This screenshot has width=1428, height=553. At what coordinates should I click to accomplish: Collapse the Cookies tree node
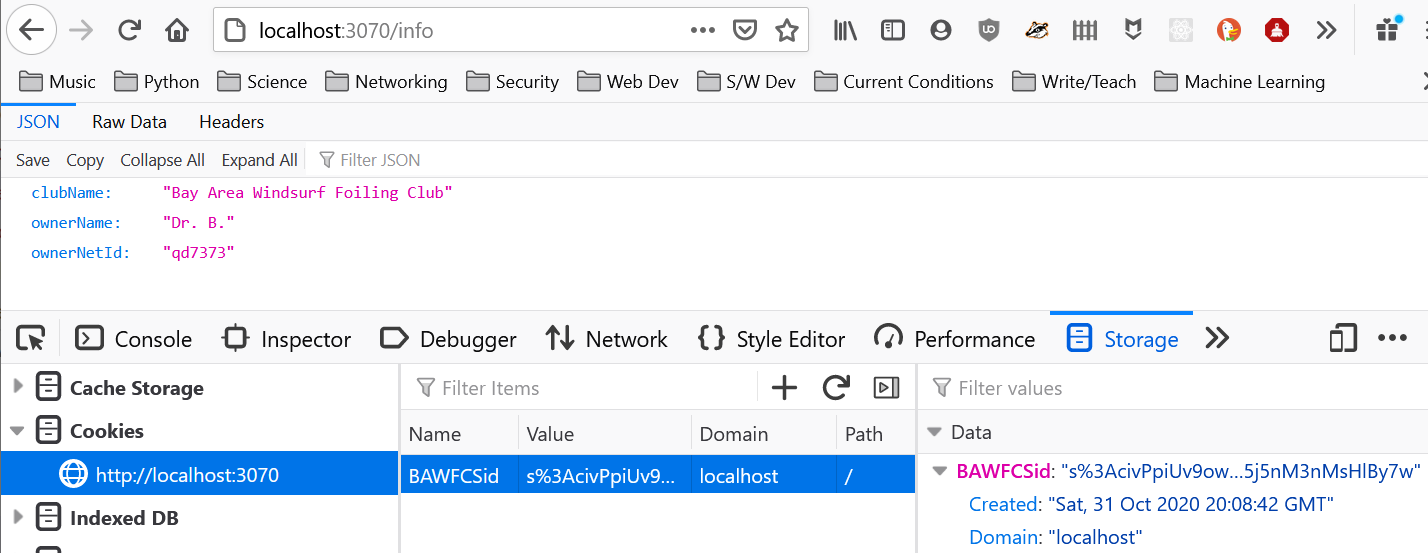click(18, 431)
